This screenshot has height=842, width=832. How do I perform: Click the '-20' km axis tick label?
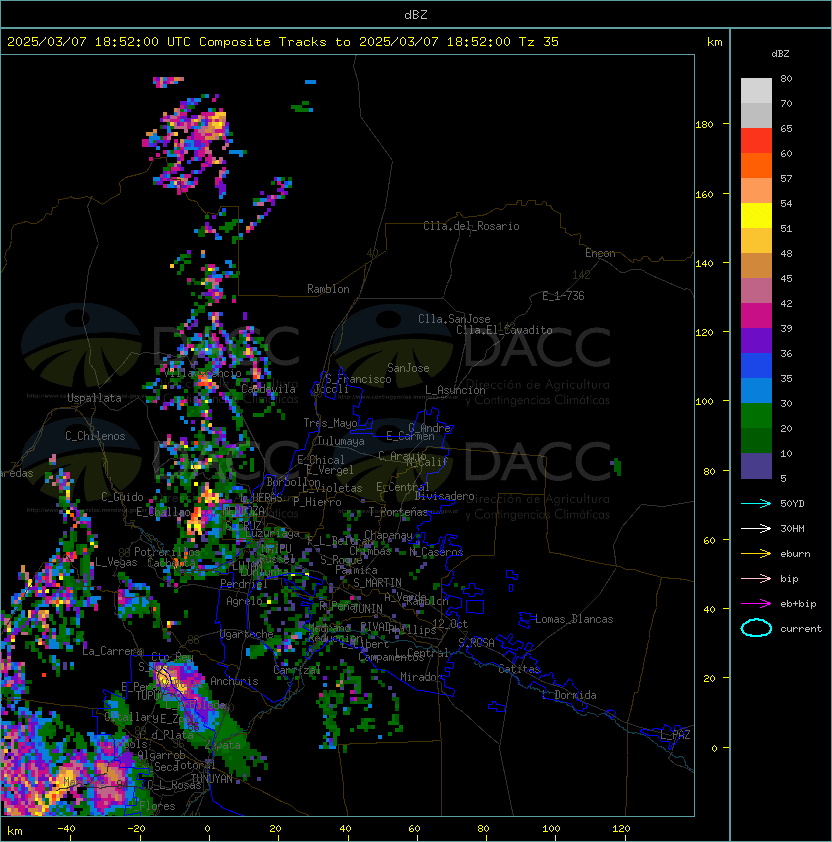136,829
